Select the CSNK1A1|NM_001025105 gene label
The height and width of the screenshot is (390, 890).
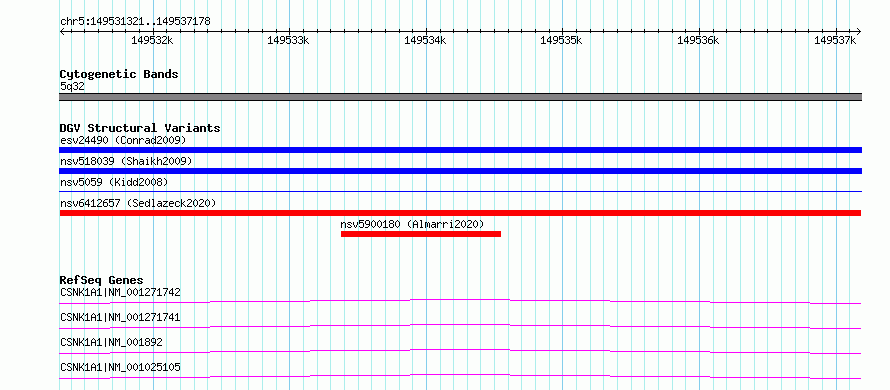120,367
